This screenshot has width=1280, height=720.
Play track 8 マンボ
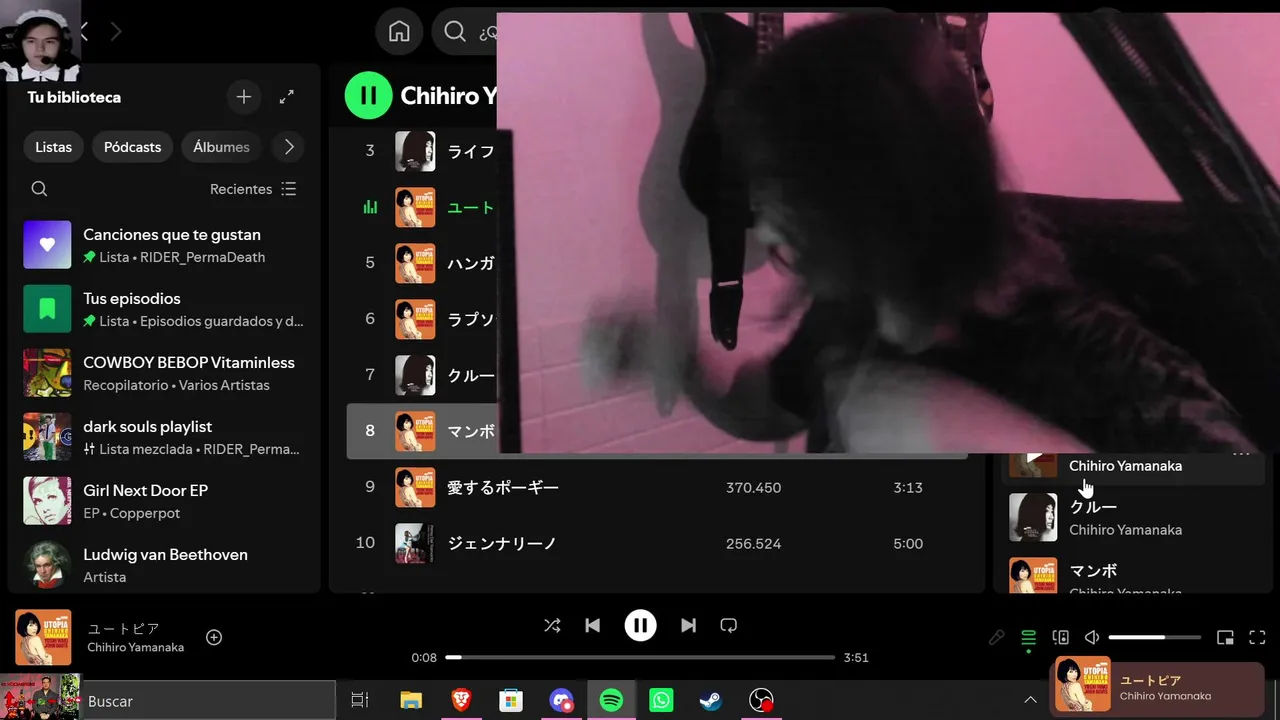tap(422, 431)
